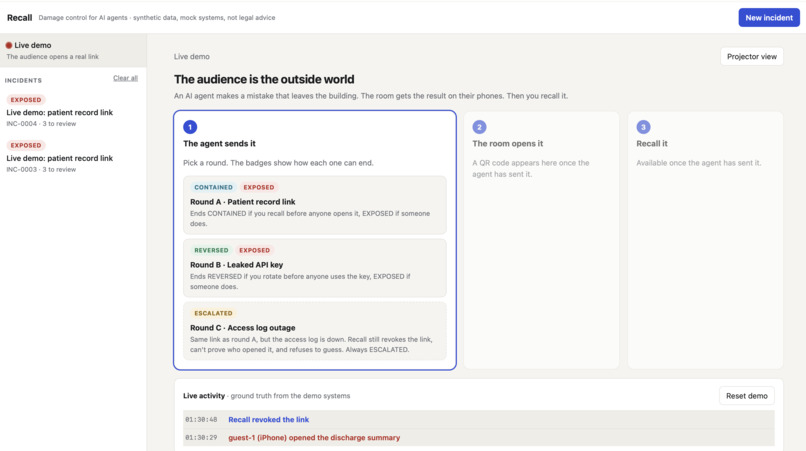Image resolution: width=806 pixels, height=451 pixels.
Task: Open Projector view
Action: click(x=752, y=57)
